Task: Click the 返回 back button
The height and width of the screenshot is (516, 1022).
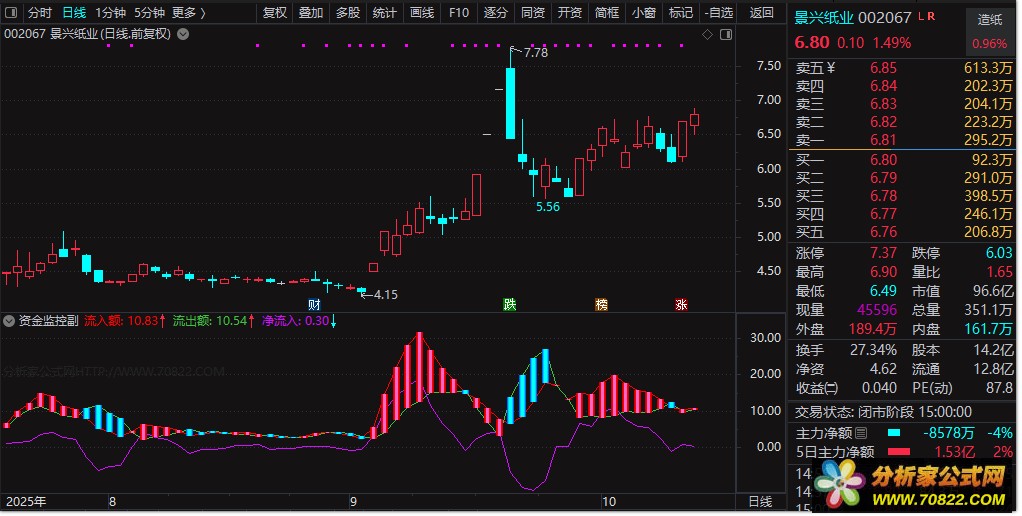Action: (x=761, y=12)
